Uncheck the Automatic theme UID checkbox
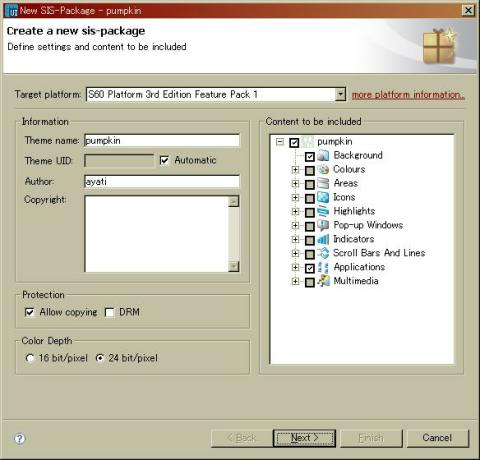The height and width of the screenshot is (460, 480). point(164,160)
